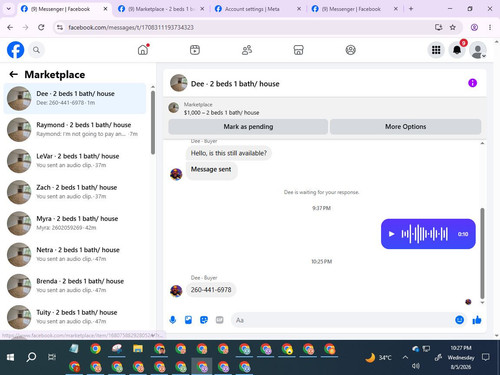
Task: Open the Windows Start menu
Action: point(10,357)
